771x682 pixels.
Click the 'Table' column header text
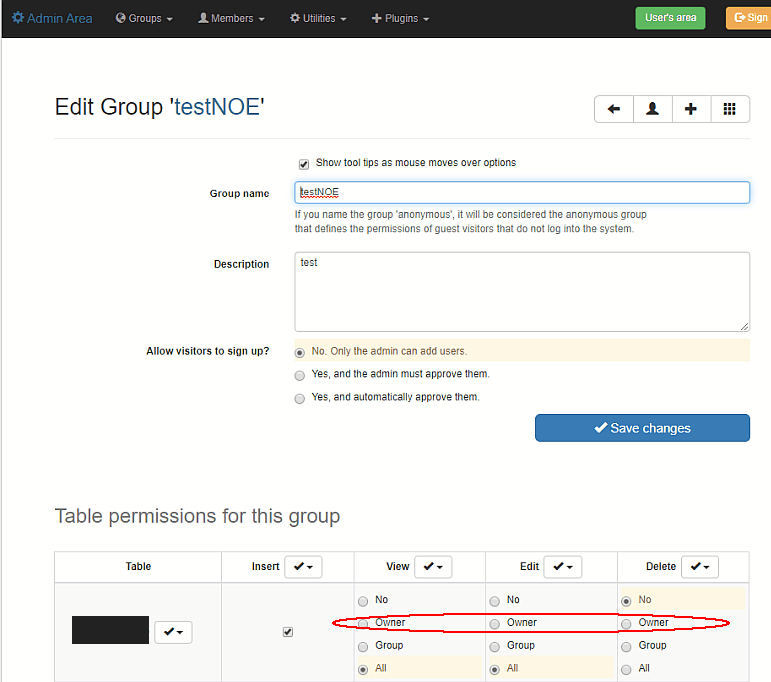[x=138, y=566]
